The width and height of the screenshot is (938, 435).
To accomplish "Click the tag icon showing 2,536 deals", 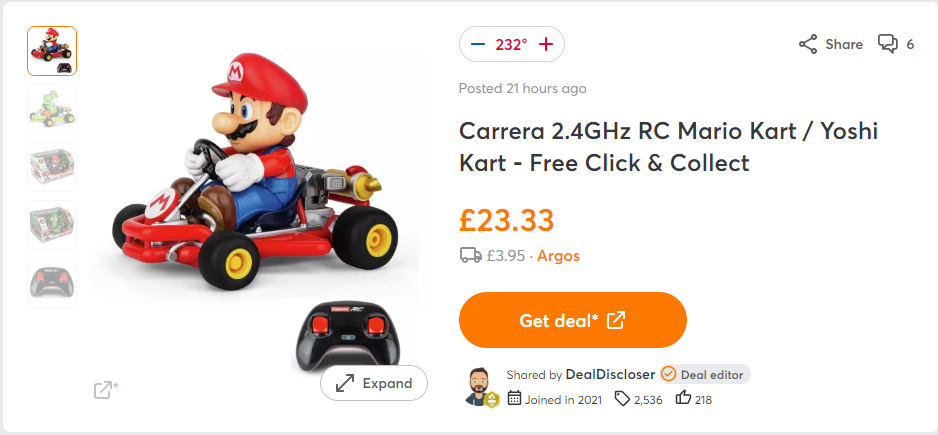I will 623,398.
